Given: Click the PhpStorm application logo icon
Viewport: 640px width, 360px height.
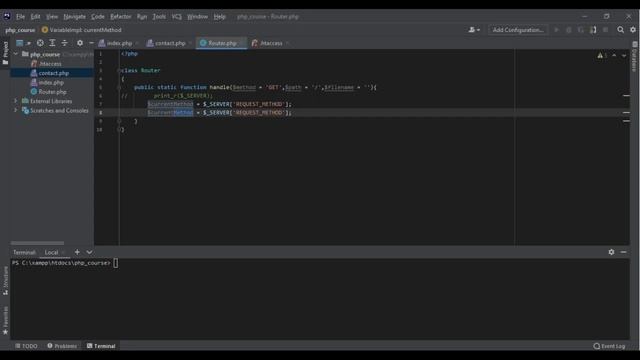Looking at the screenshot, I should [7, 16].
